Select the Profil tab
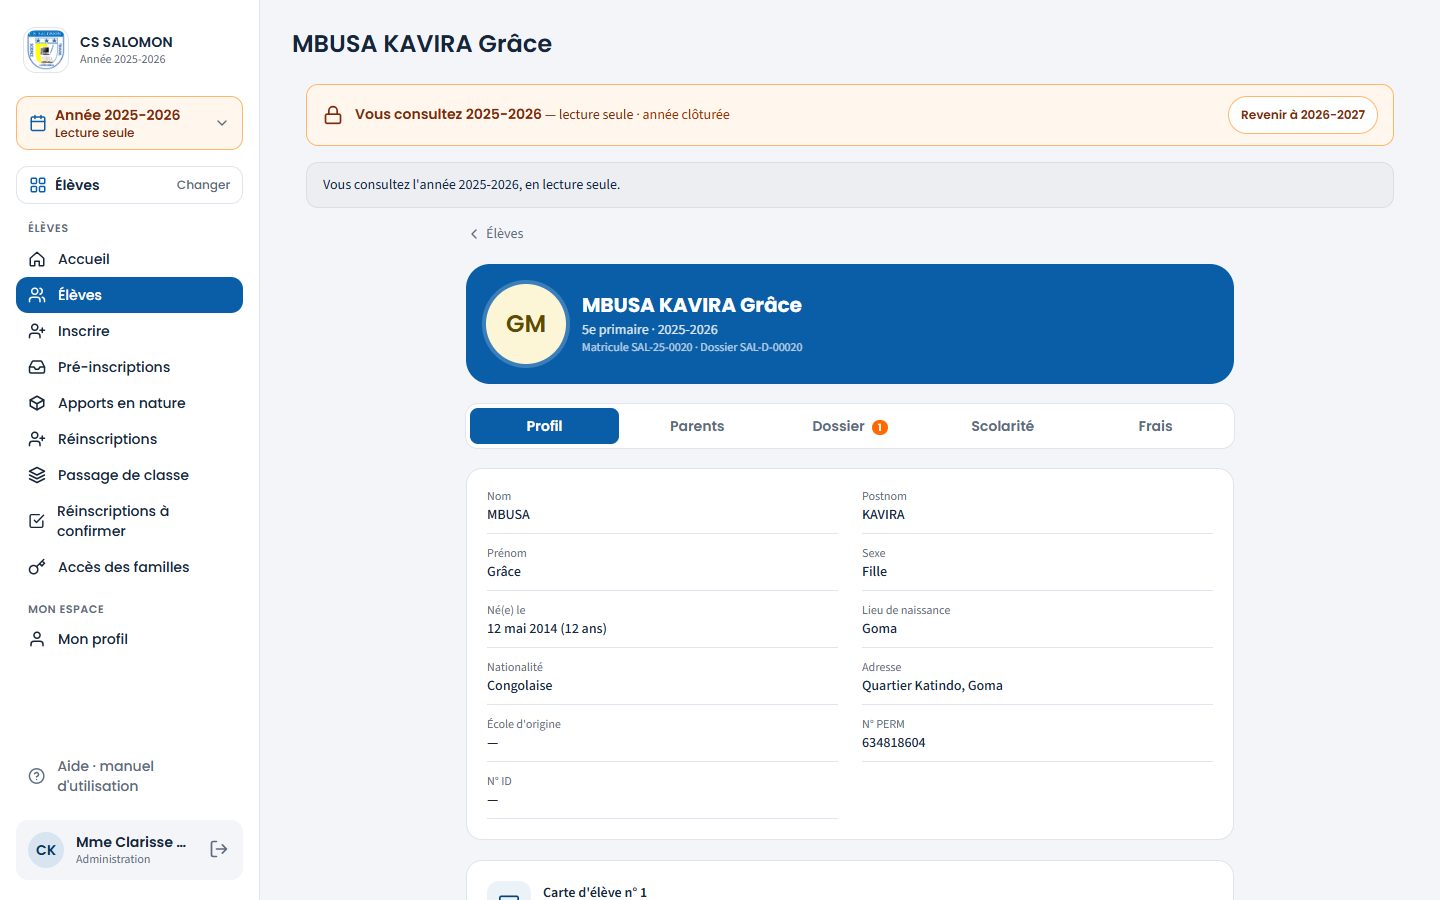The height and width of the screenshot is (900, 1440). click(x=544, y=426)
